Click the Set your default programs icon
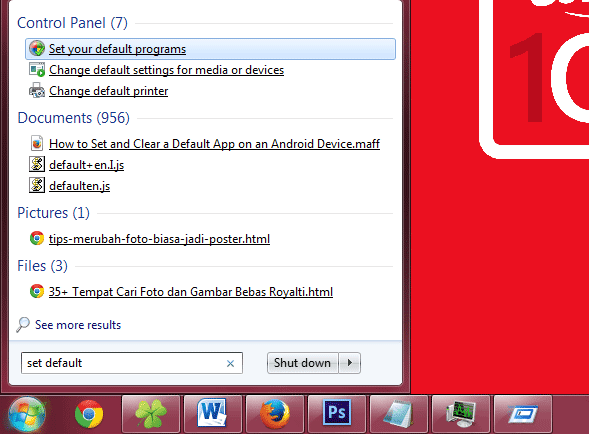The width and height of the screenshot is (589, 434). coord(37,49)
